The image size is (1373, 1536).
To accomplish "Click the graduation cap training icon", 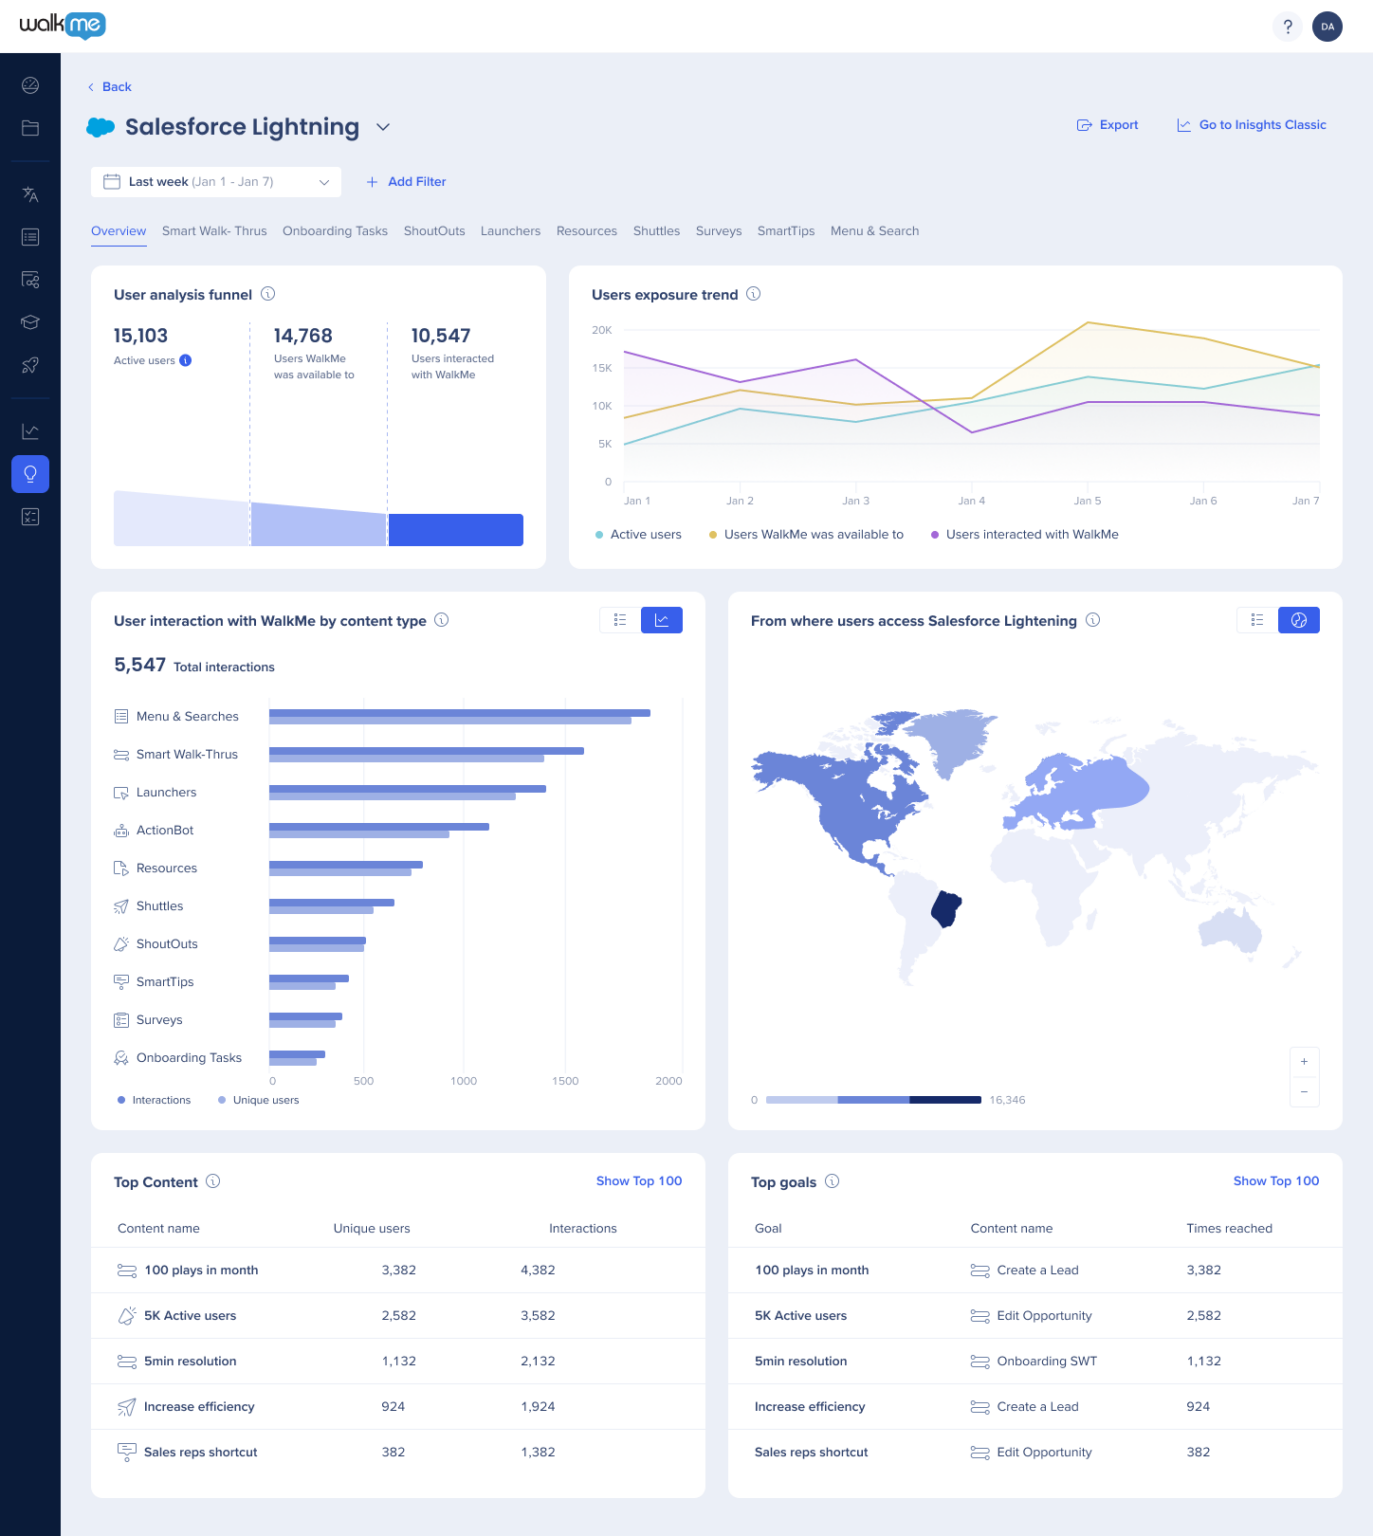I will click(30, 322).
